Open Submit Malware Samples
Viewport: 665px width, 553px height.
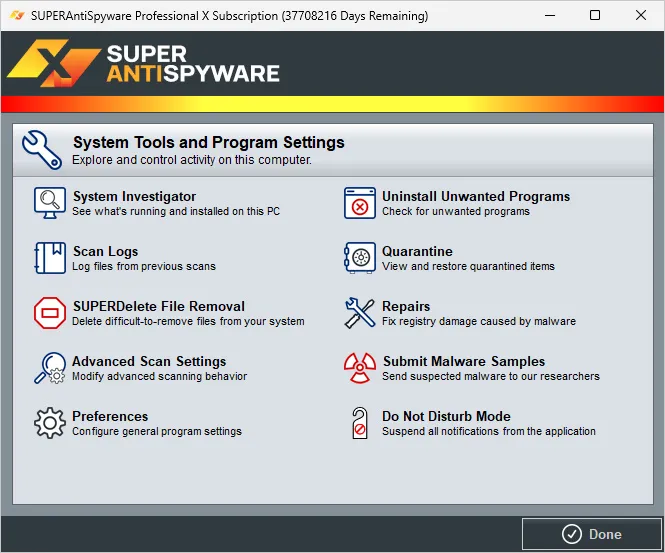tap(464, 361)
